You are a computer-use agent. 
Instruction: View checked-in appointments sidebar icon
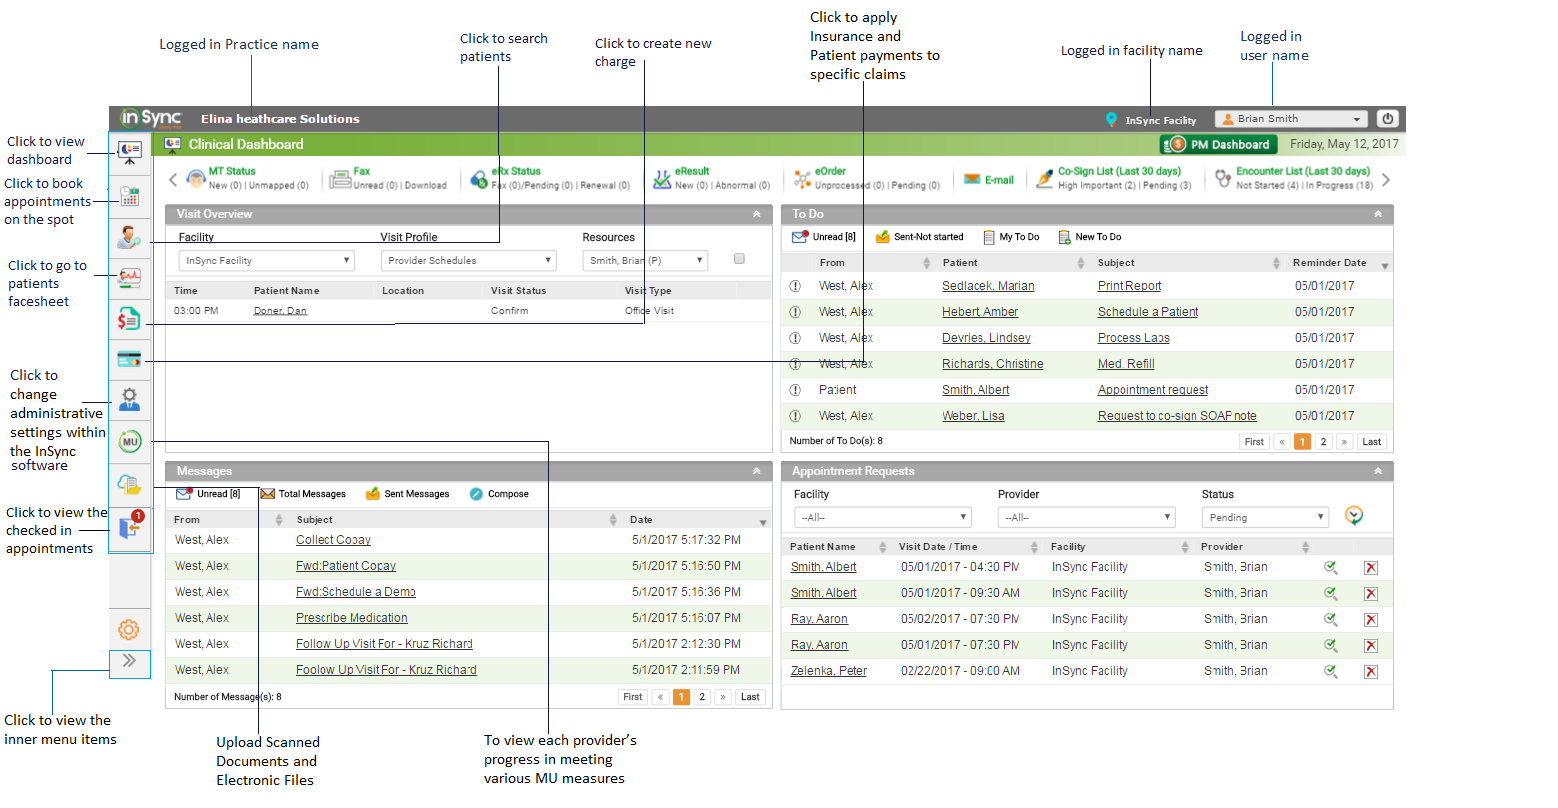coord(130,526)
